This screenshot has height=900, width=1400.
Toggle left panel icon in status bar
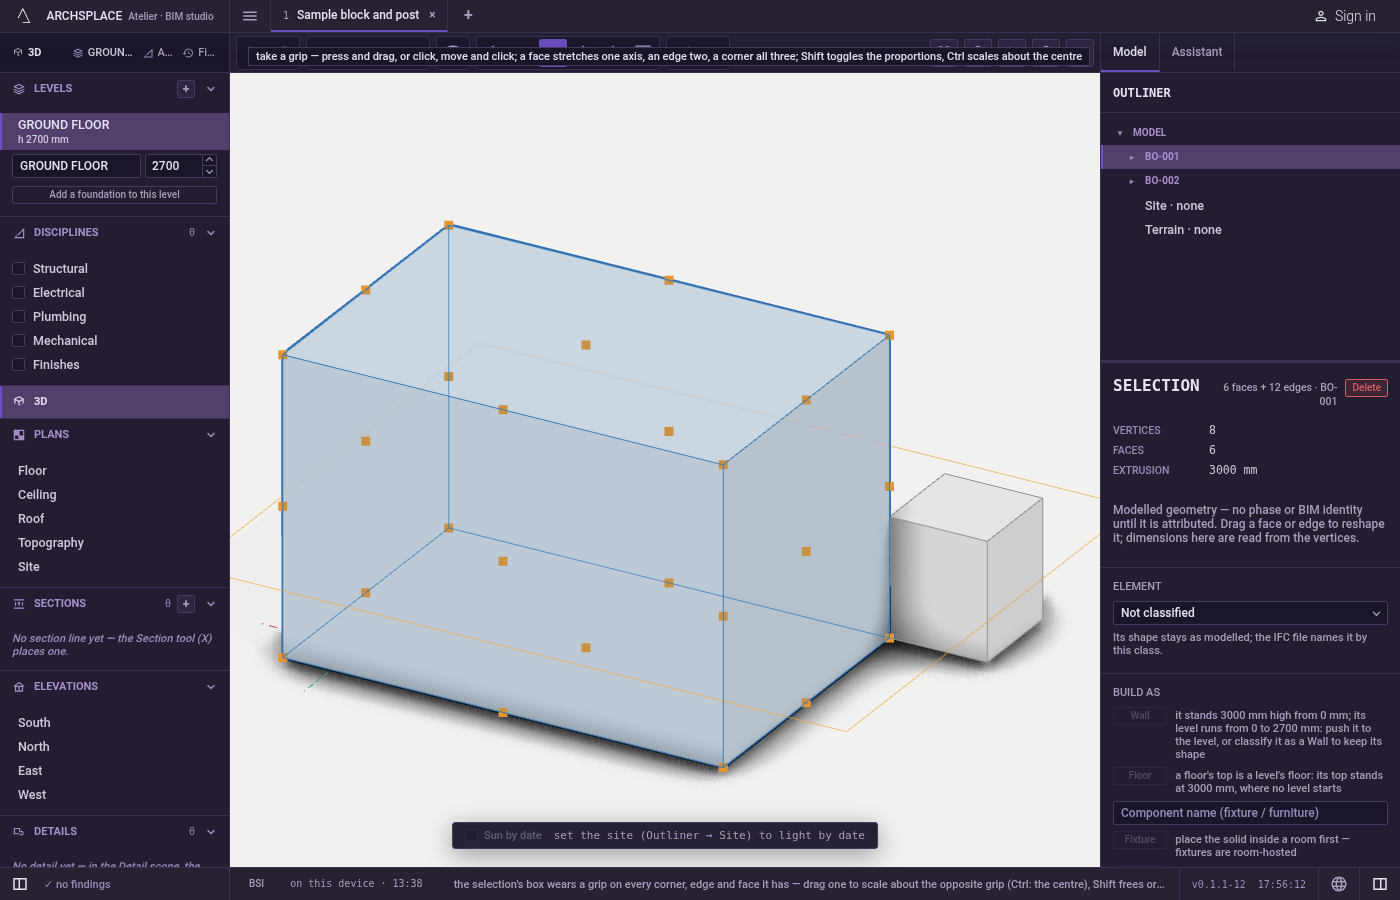coord(20,884)
